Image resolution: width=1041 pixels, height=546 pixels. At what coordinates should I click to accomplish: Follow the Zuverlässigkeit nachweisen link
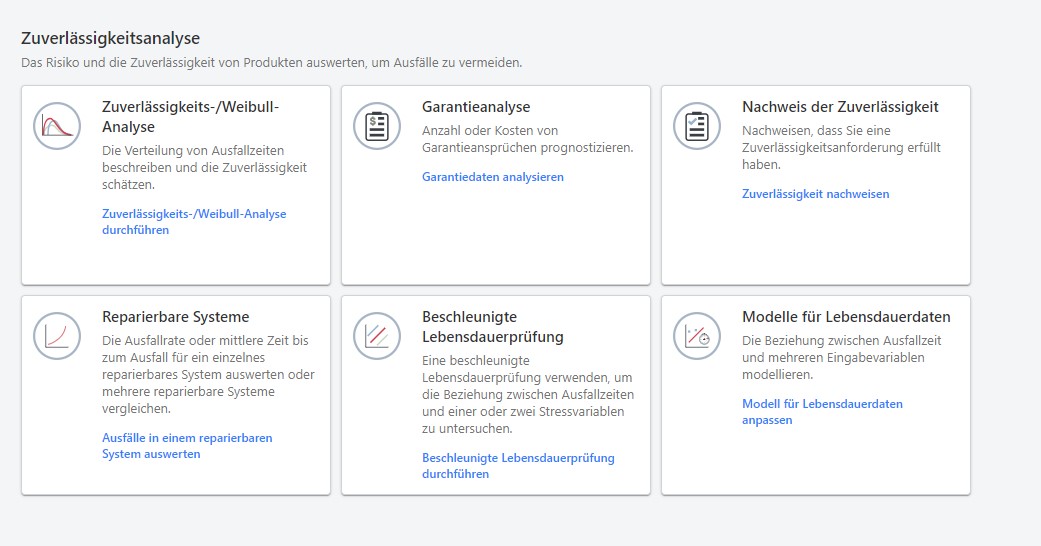[x=815, y=194]
